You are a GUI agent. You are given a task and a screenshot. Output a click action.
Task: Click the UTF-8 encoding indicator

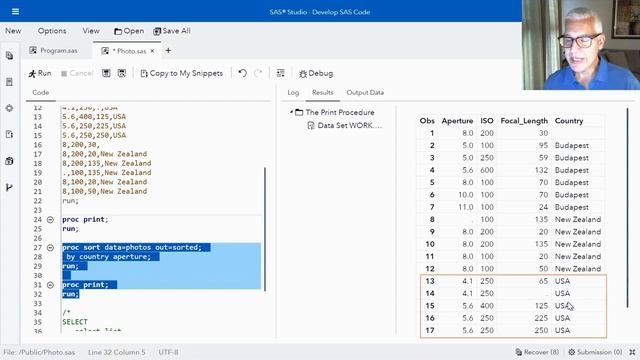coord(168,352)
